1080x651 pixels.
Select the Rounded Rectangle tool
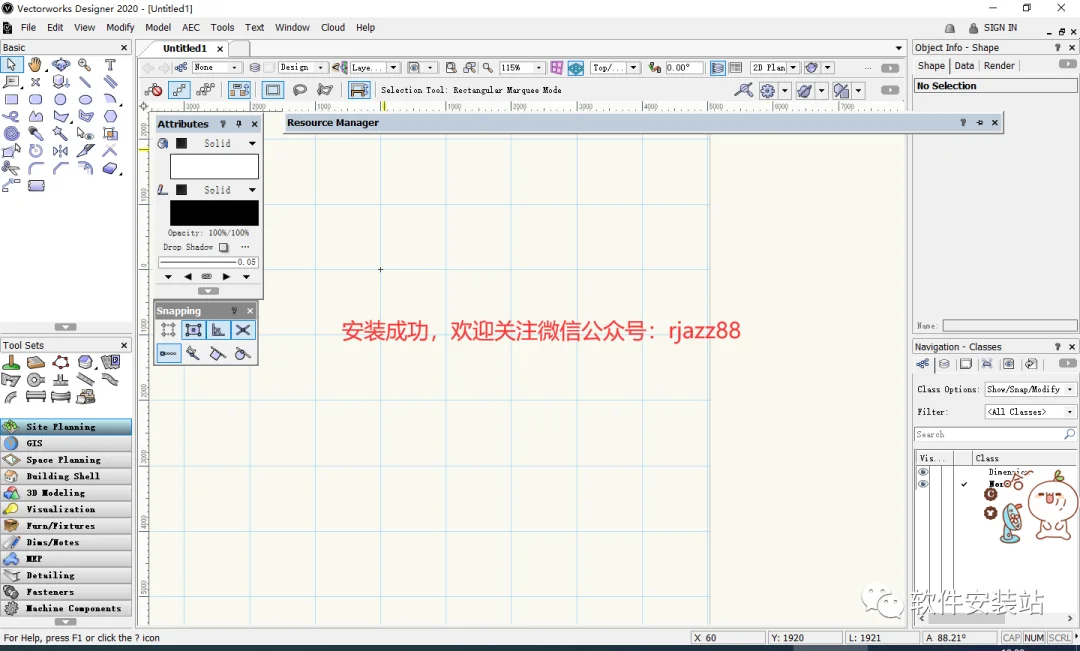pos(36,99)
